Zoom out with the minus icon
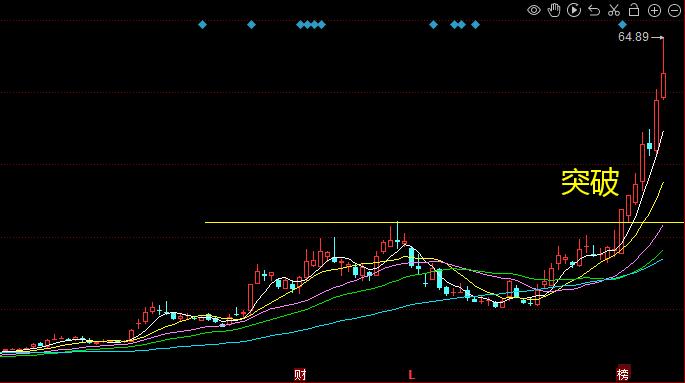The image size is (685, 383). pos(674,10)
